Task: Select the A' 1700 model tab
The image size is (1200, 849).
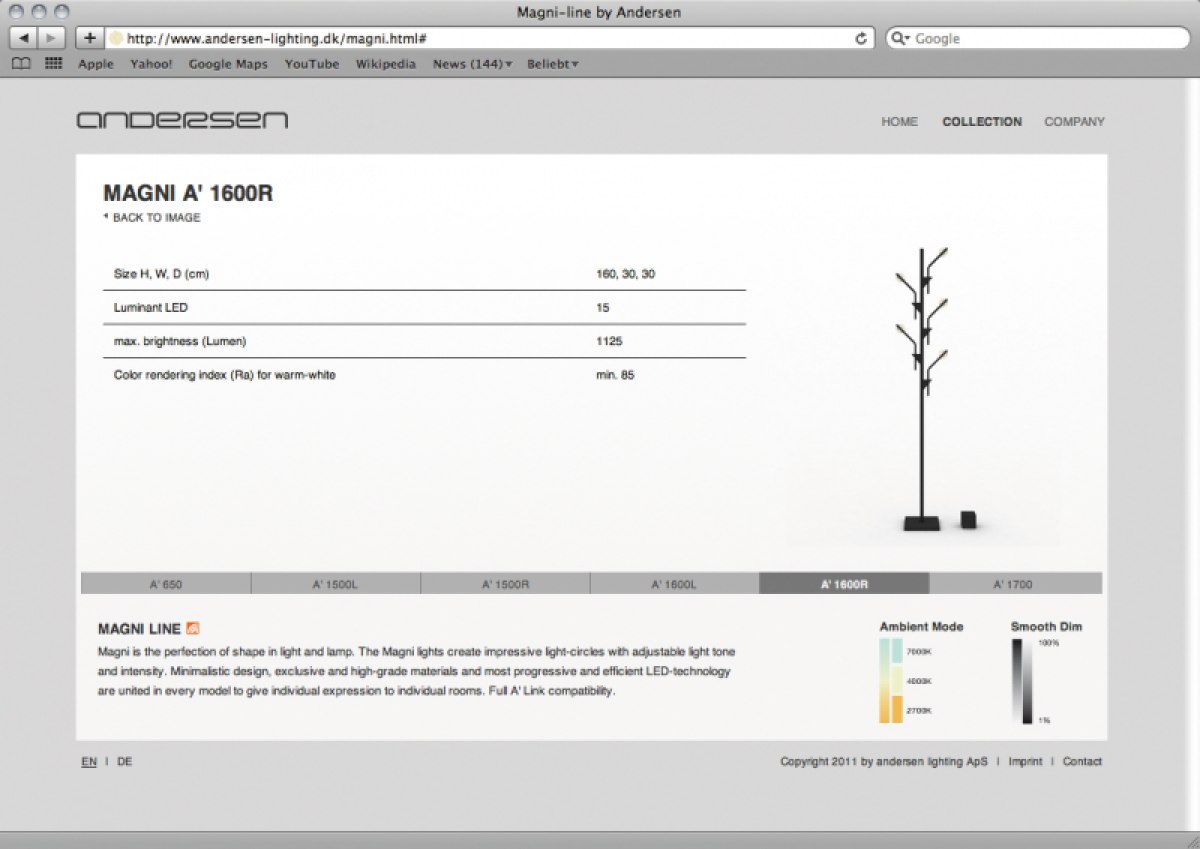Action: click(1015, 584)
